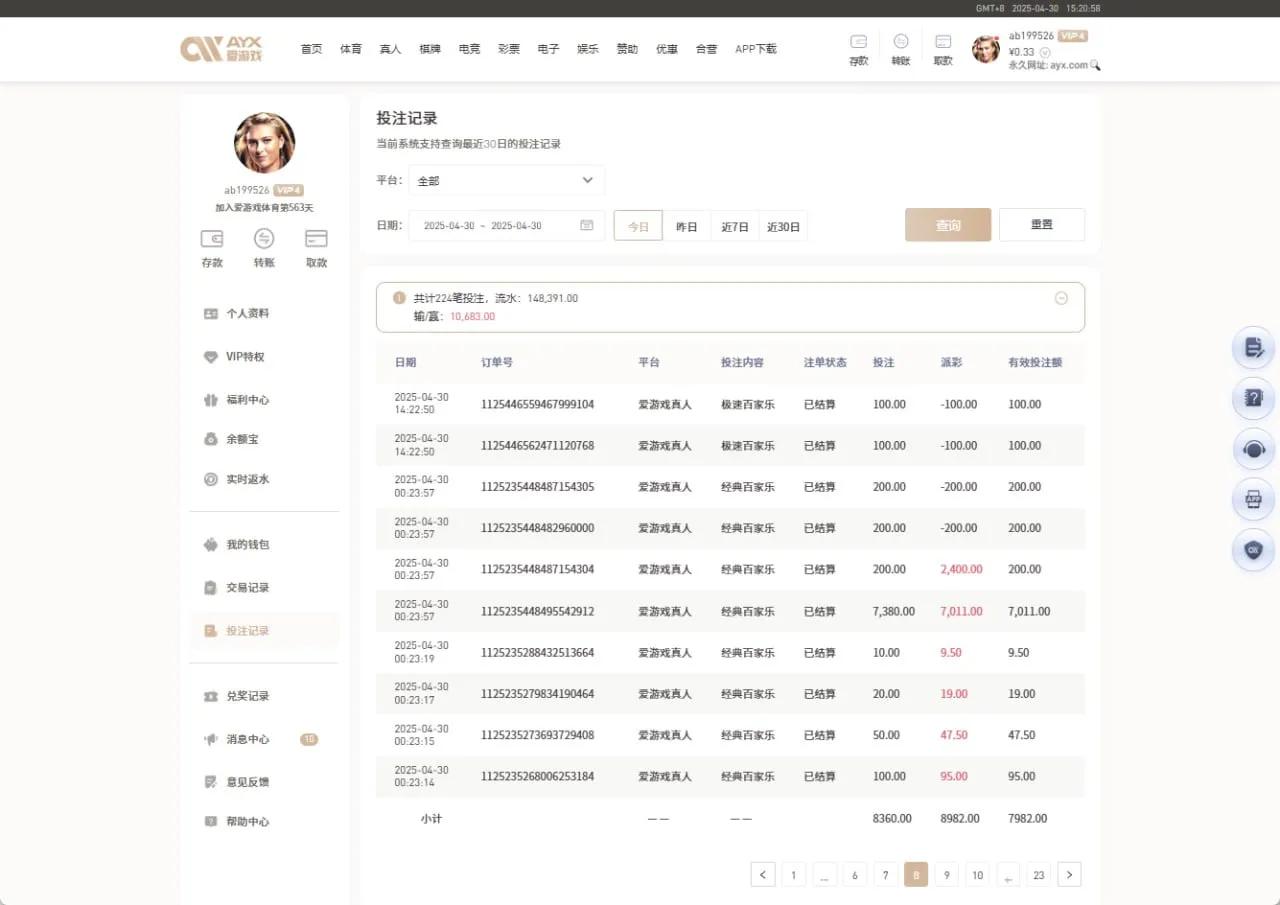Switch to 彩票 lottery section
This screenshot has height=905, width=1280.
coord(509,48)
